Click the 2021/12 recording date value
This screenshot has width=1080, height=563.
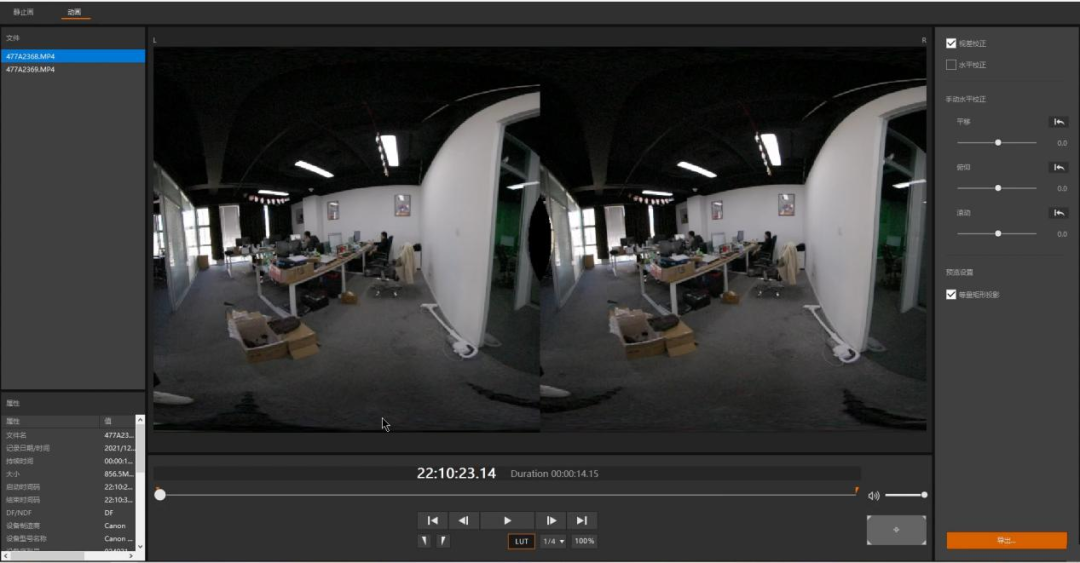[118, 448]
